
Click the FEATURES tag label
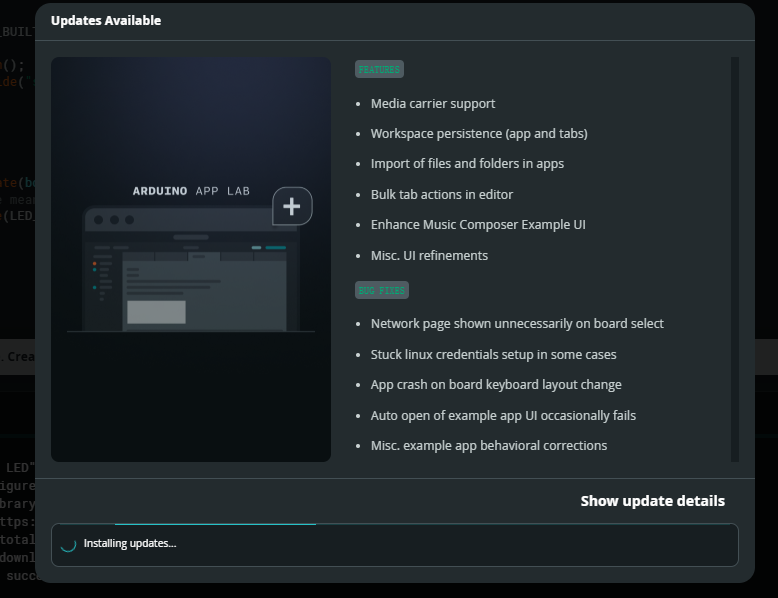[379, 69]
